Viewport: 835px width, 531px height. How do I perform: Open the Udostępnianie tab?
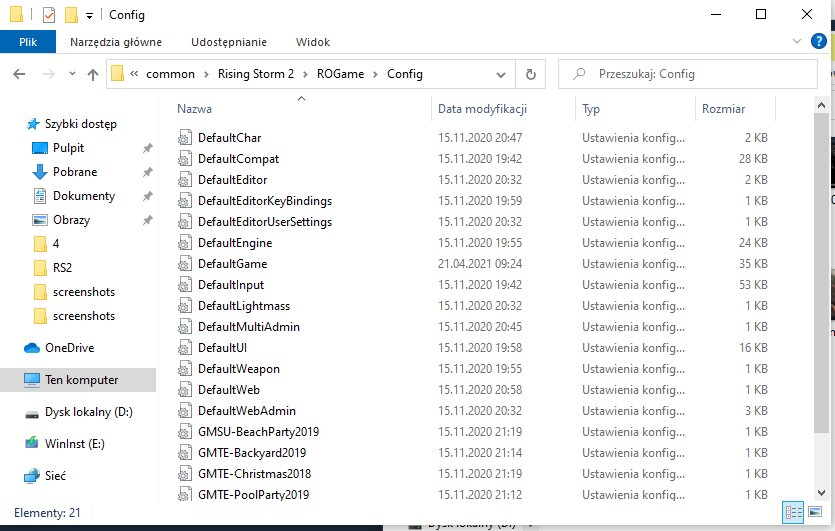229,42
